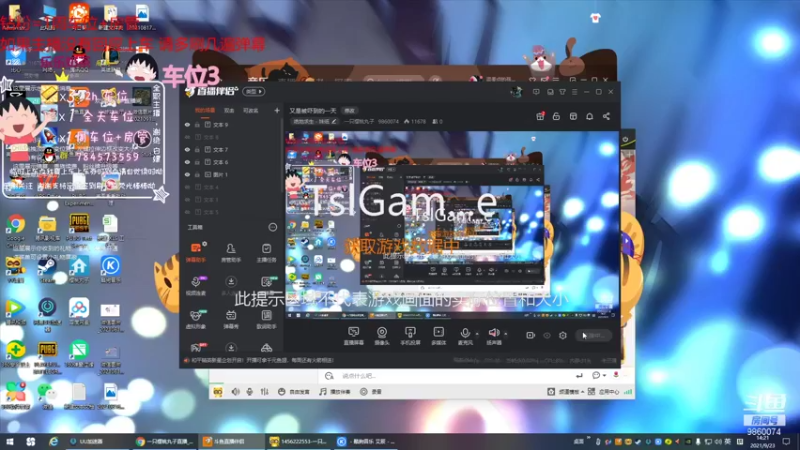The height and width of the screenshot is (450, 800).
Task: Add 手机投屏 phone mirroring source
Action: (x=410, y=336)
